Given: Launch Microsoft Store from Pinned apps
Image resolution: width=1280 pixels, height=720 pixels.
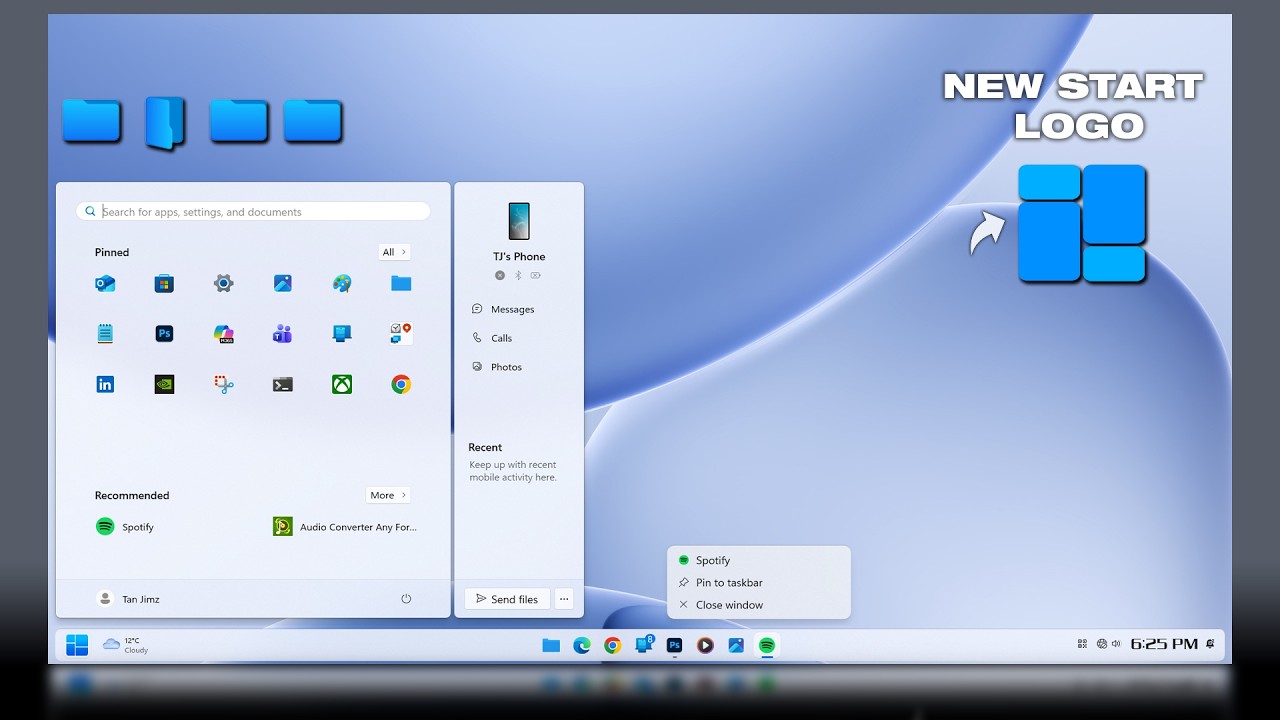Looking at the screenshot, I should (164, 284).
